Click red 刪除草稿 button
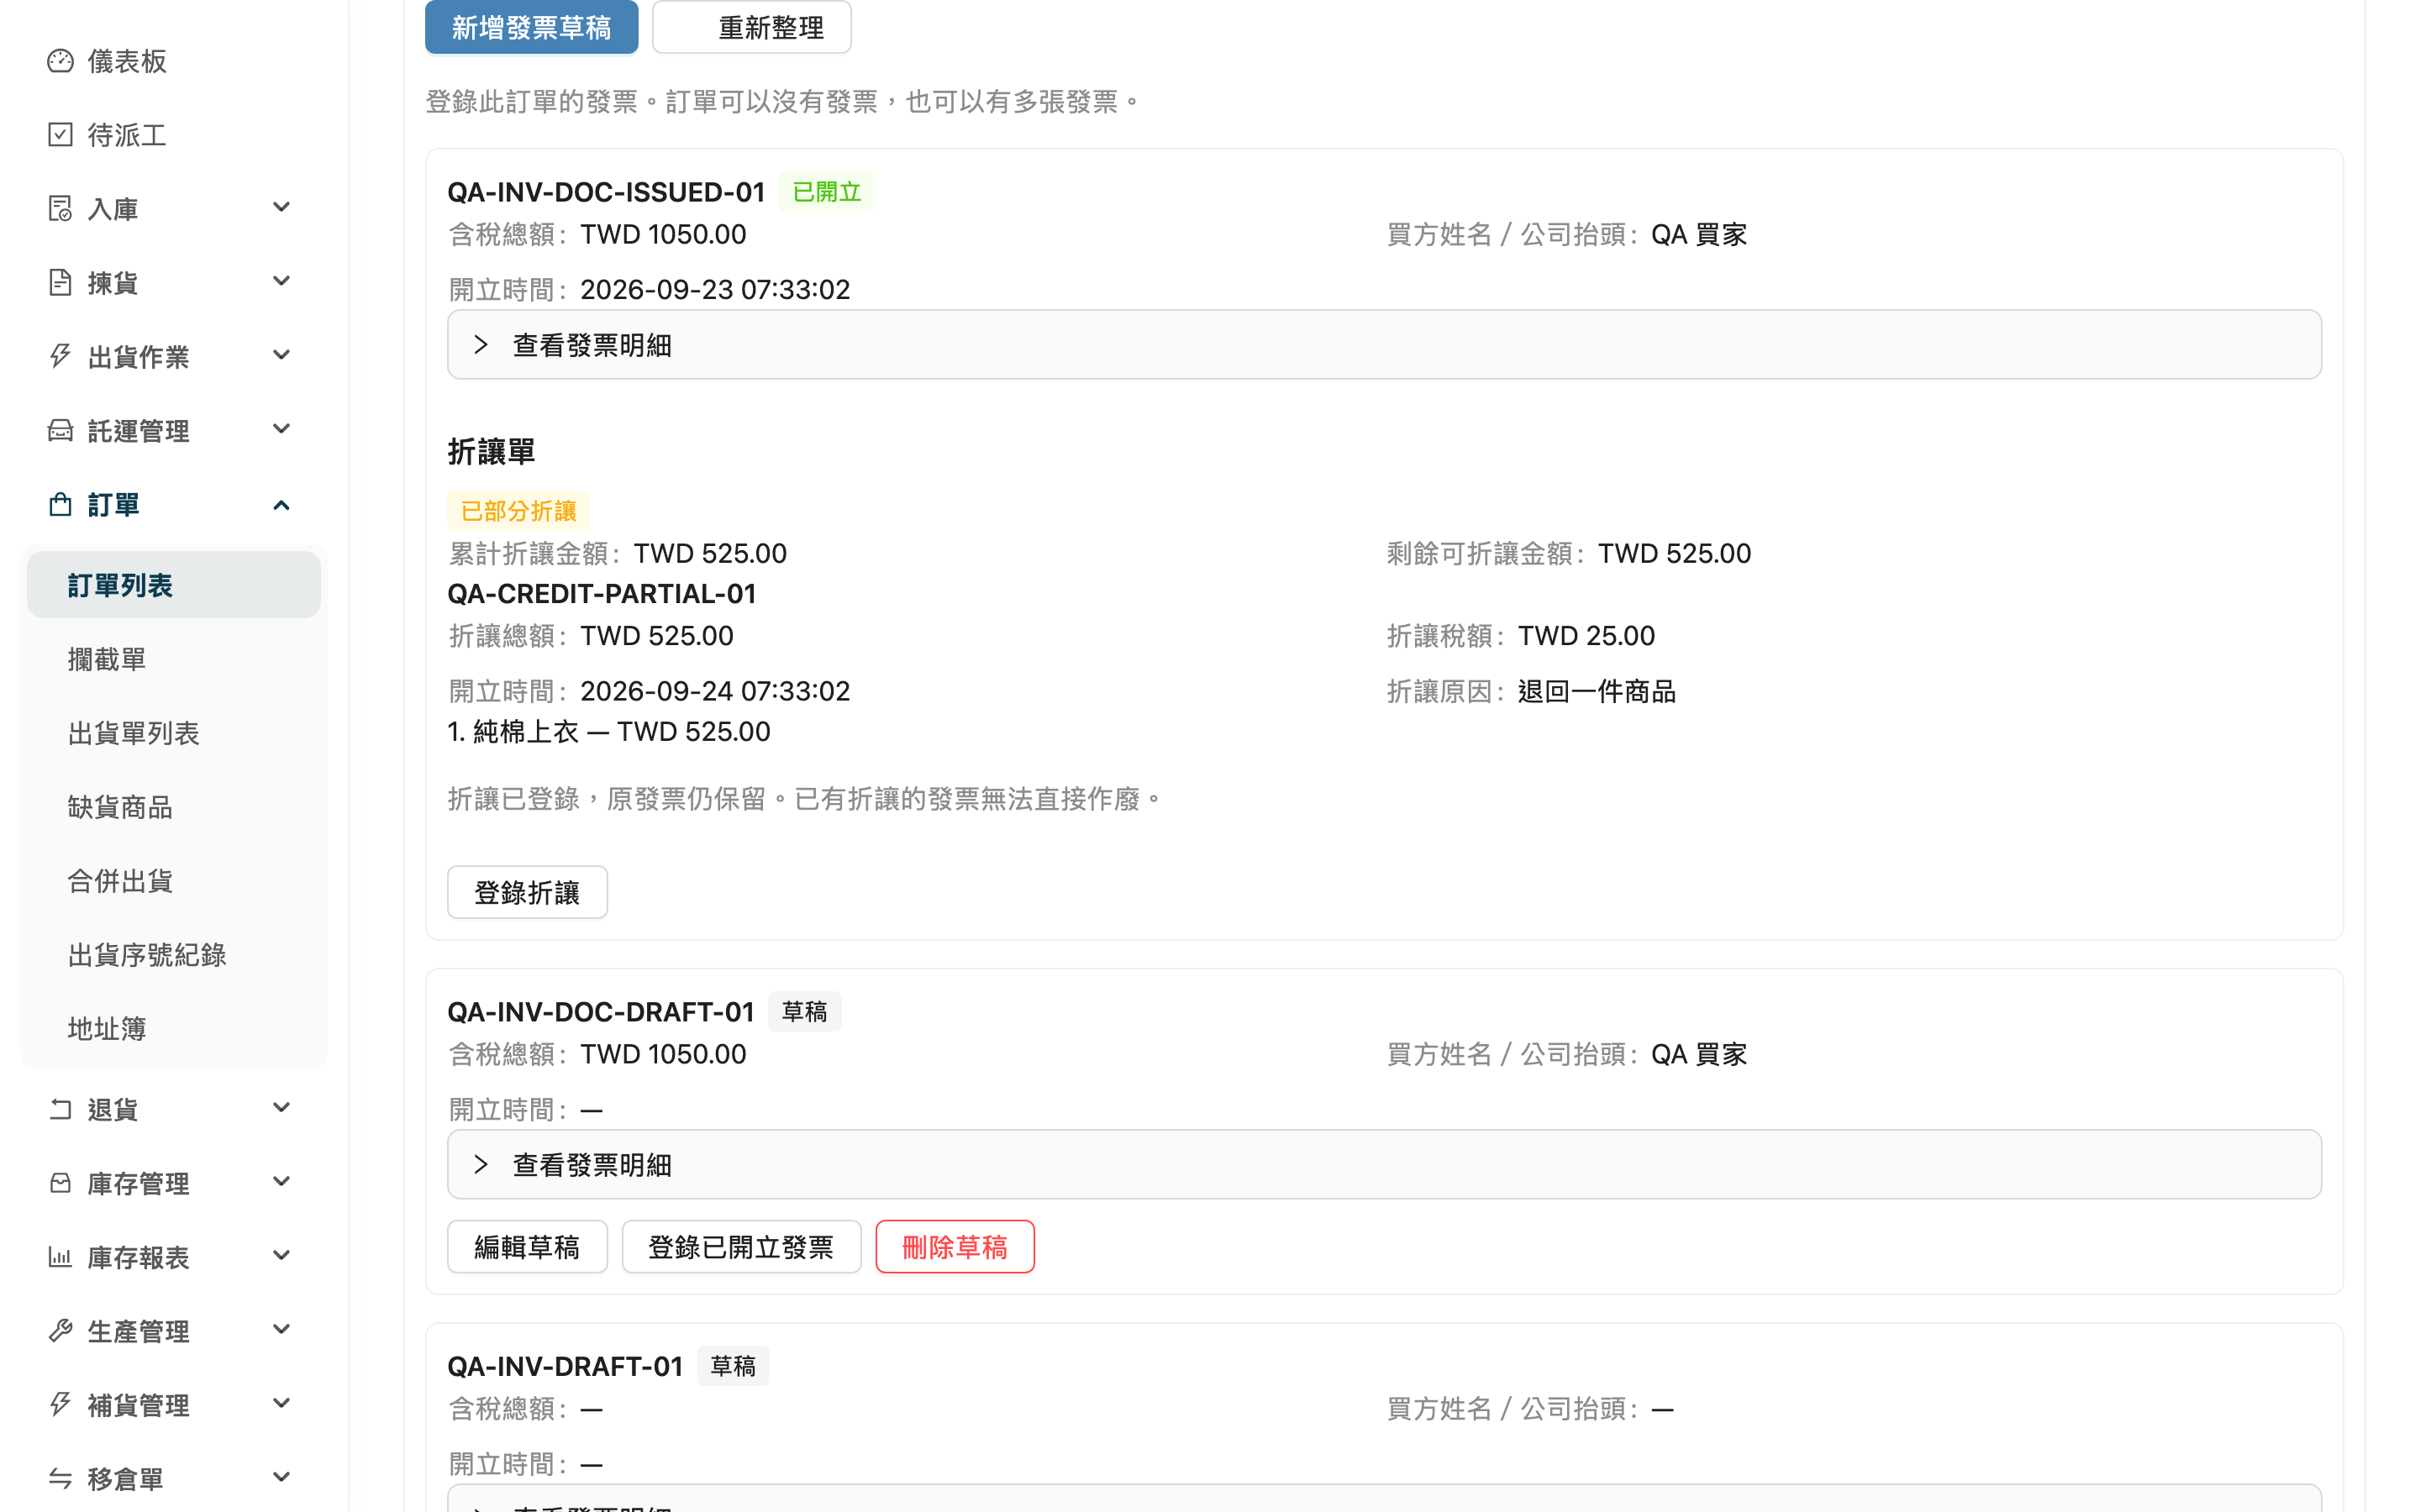 (x=955, y=1247)
